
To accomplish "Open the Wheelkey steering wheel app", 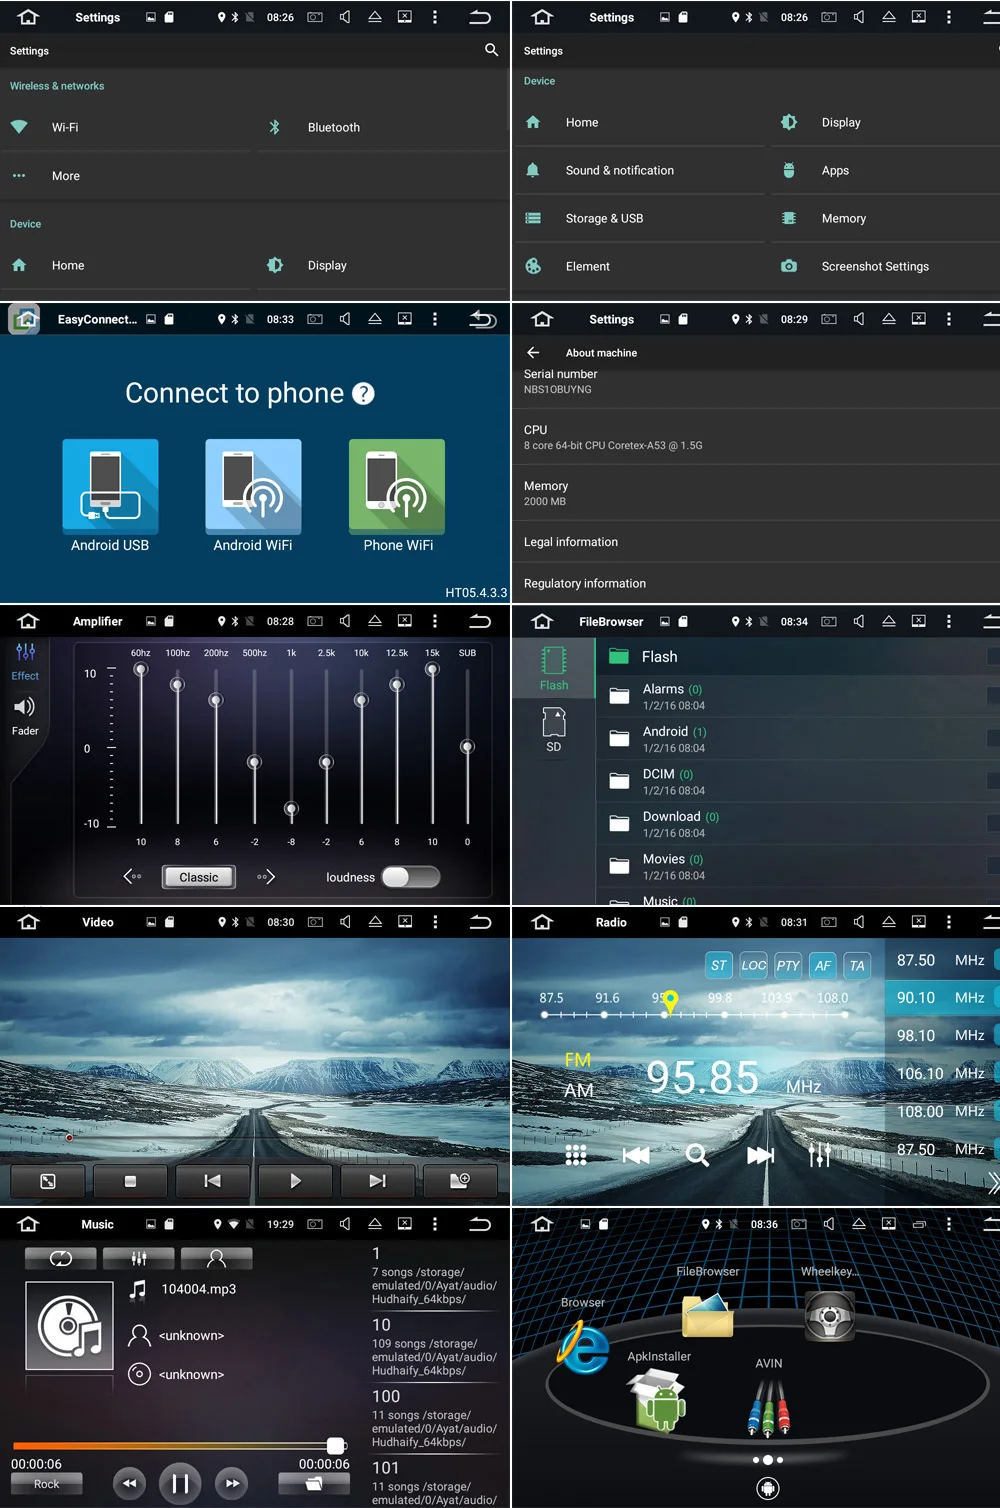I will [829, 1315].
